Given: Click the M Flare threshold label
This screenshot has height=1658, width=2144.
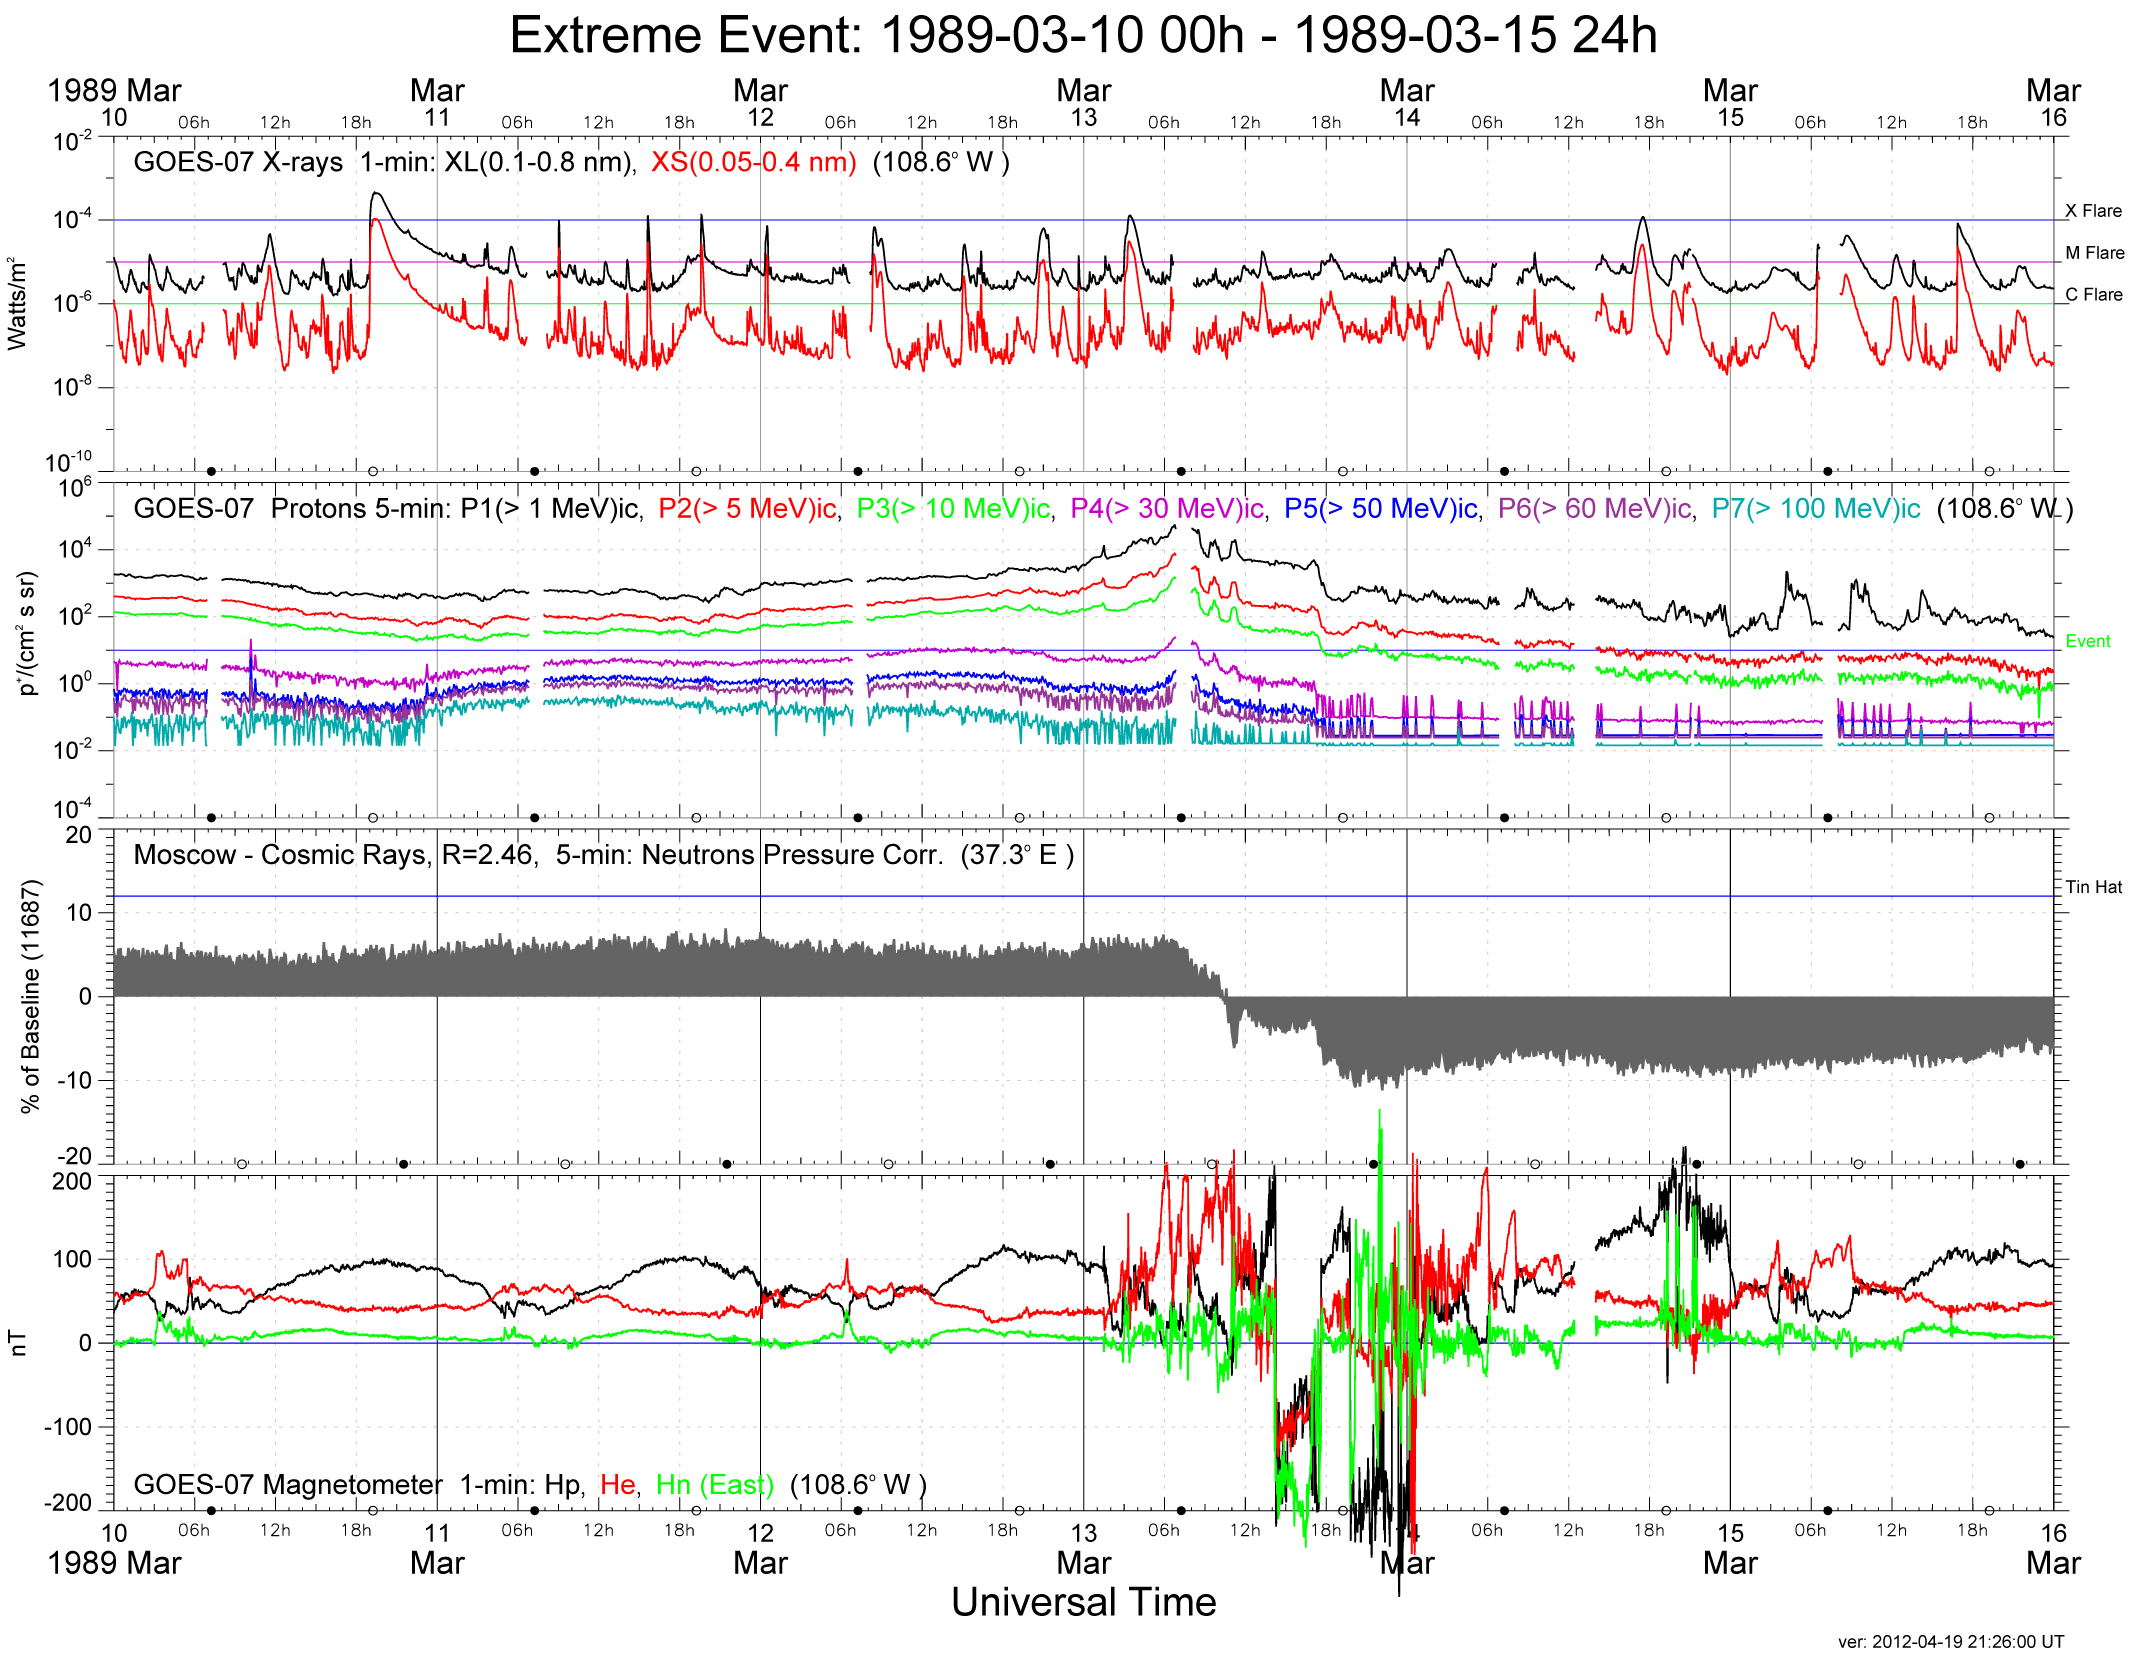Looking at the screenshot, I should pos(2095,253).
